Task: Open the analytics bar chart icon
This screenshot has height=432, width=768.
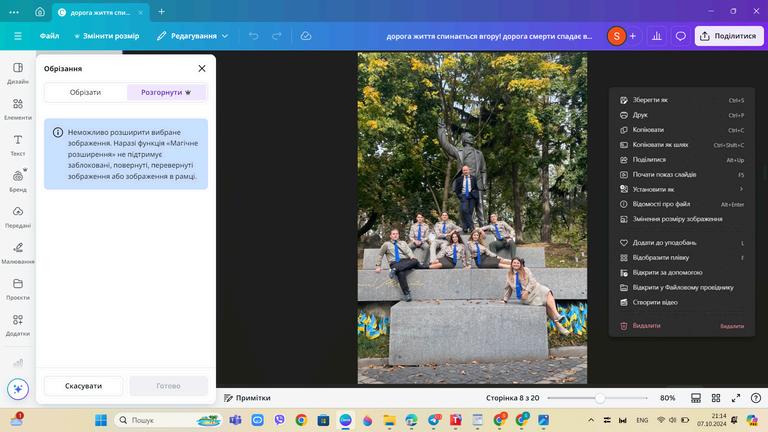Action: pyautogui.click(x=657, y=36)
